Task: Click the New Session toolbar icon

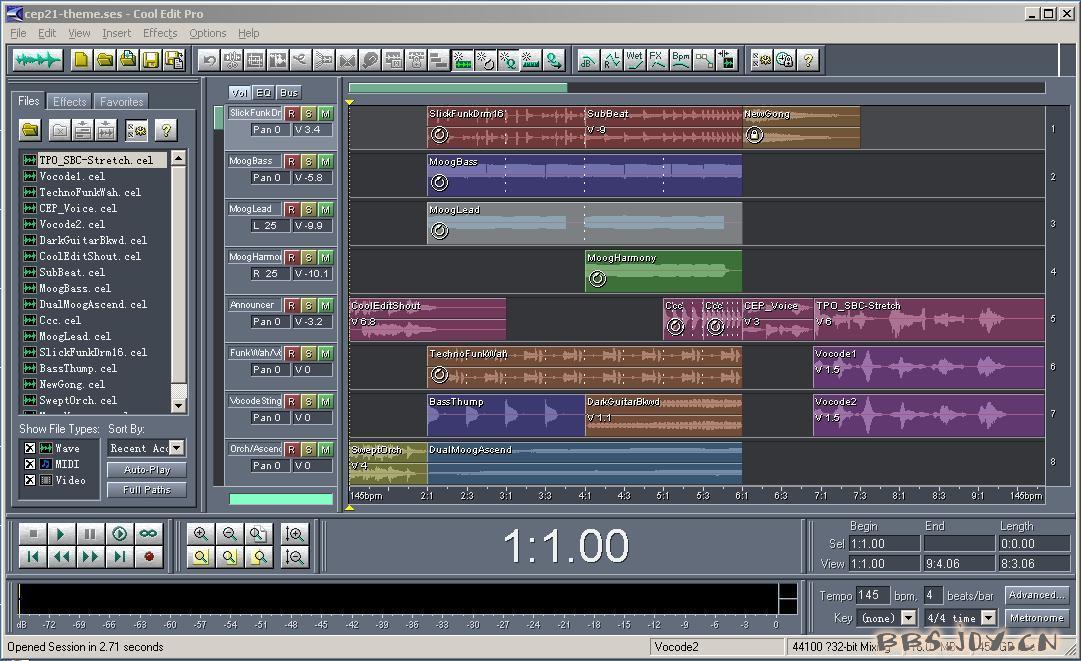Action: 81,60
